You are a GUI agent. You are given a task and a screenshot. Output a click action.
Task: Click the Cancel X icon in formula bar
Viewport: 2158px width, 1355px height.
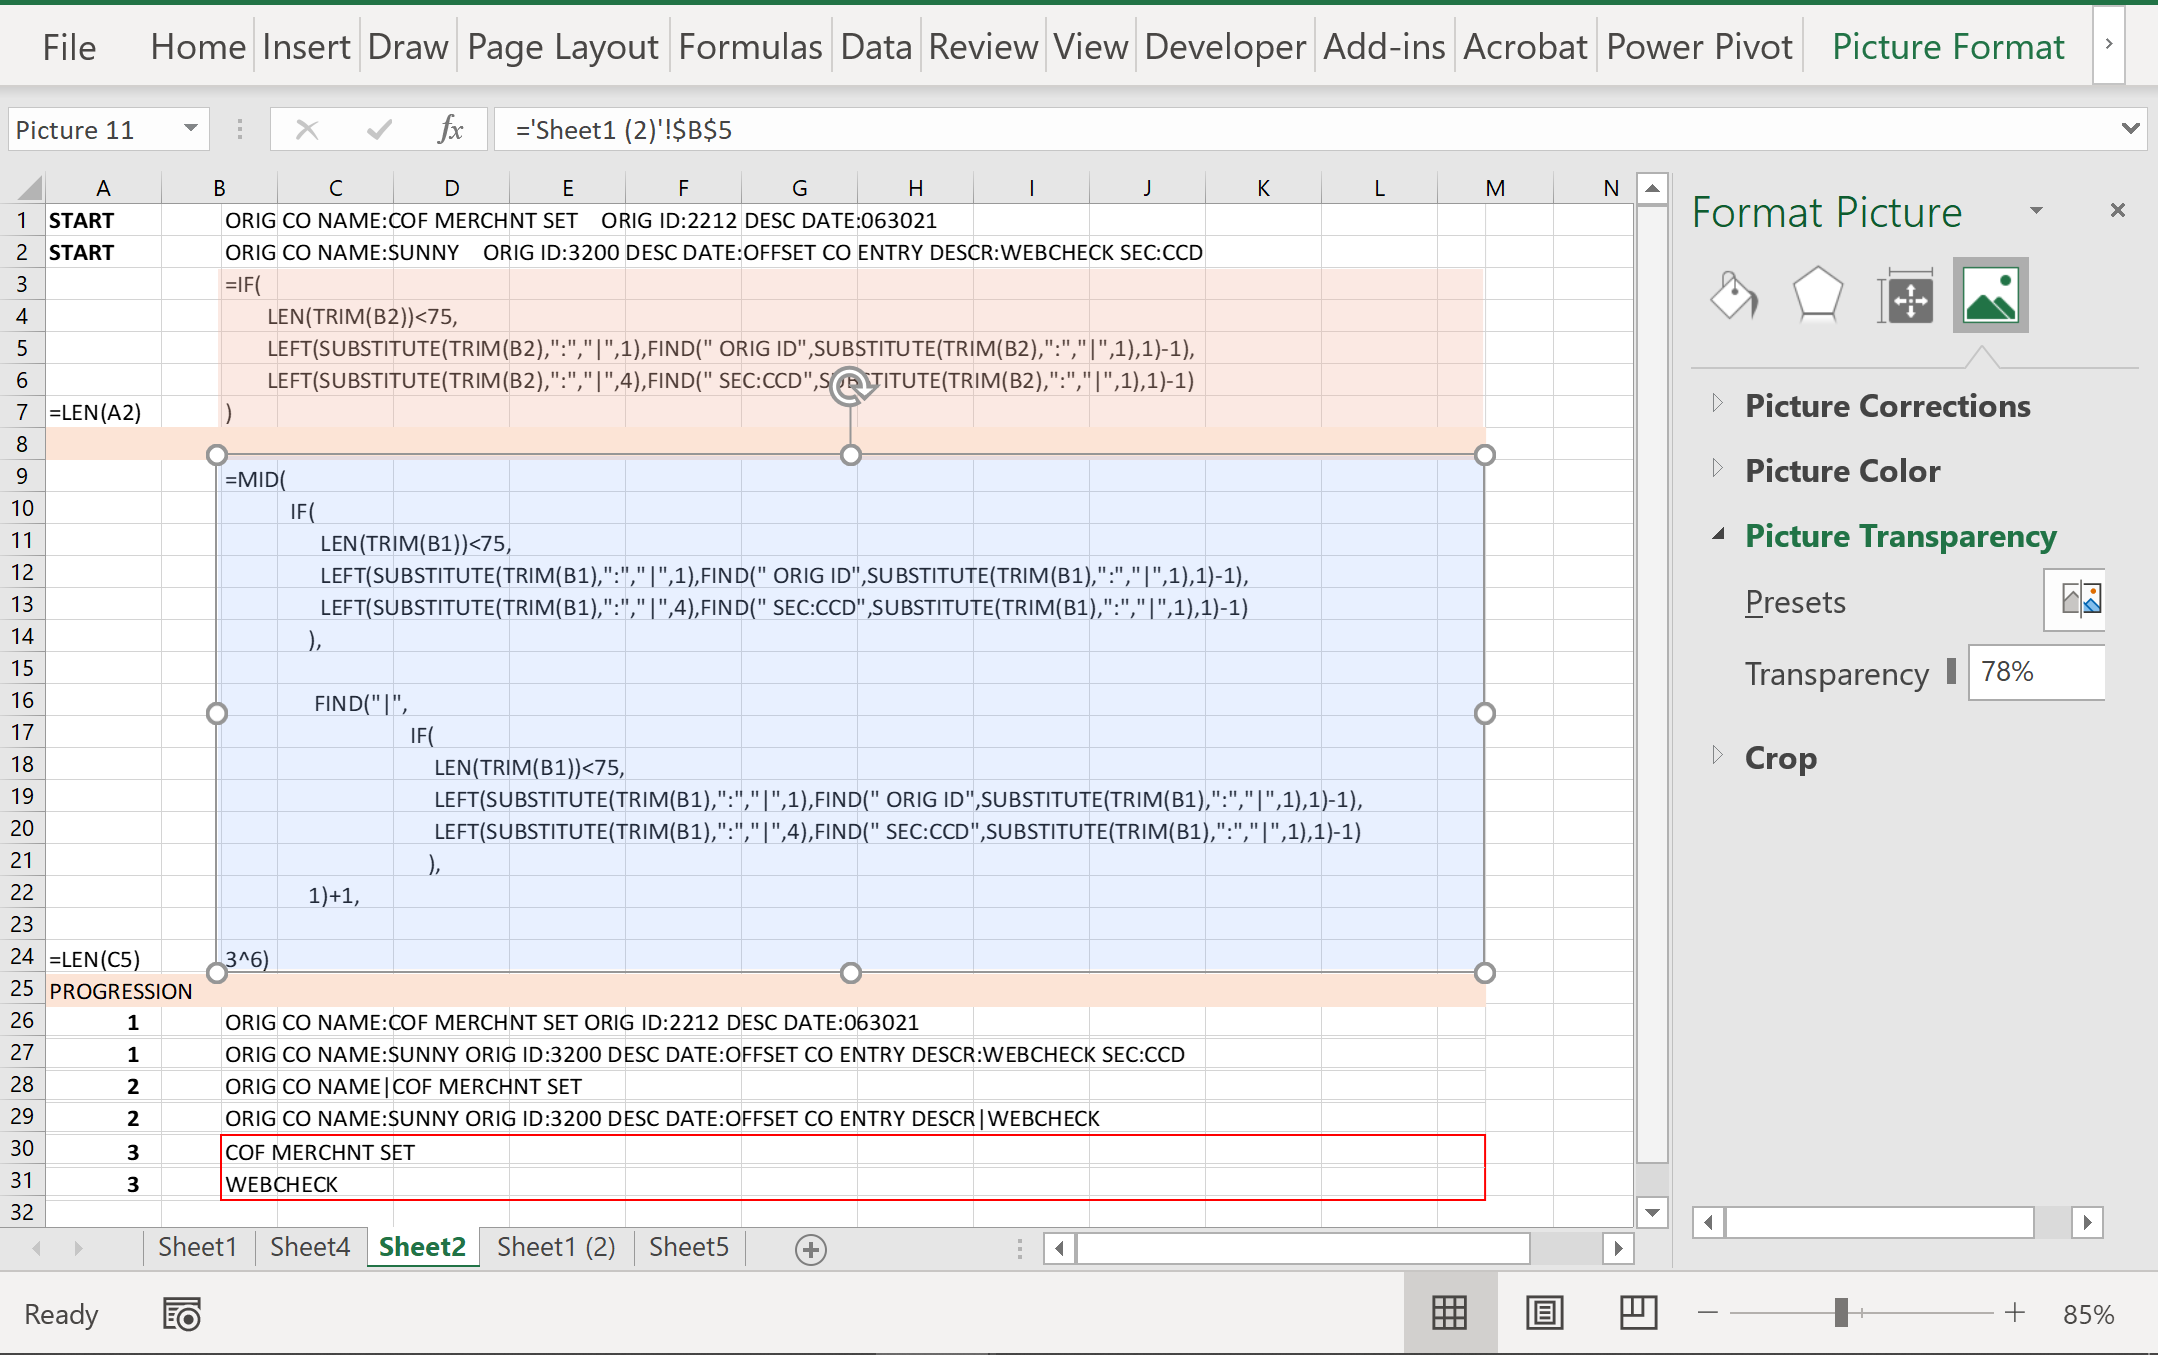pos(307,130)
